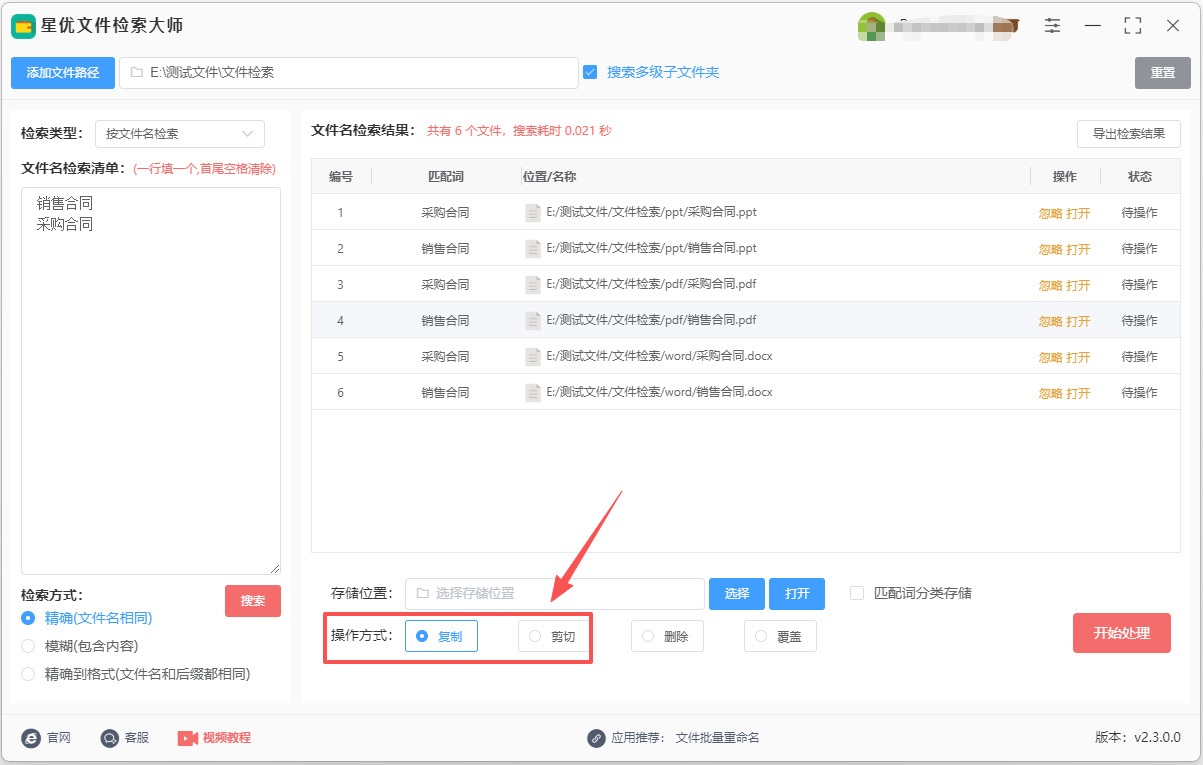
Task: Click 打开 in row 1
Action: click(1078, 213)
